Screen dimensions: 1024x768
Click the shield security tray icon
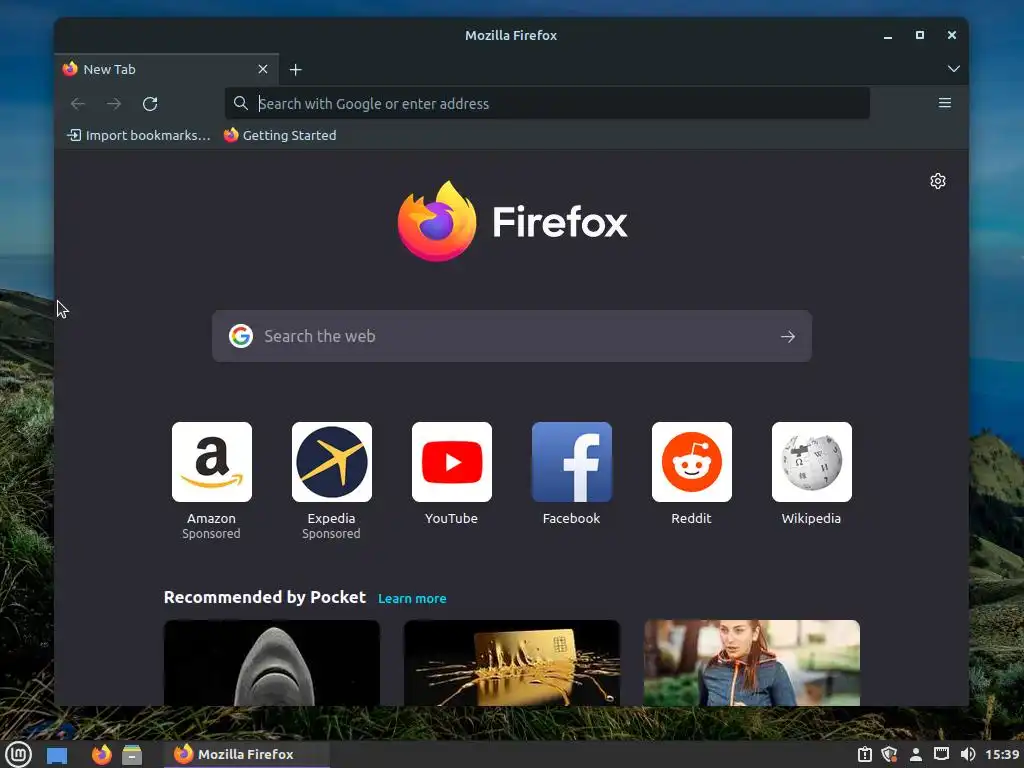[x=889, y=754]
